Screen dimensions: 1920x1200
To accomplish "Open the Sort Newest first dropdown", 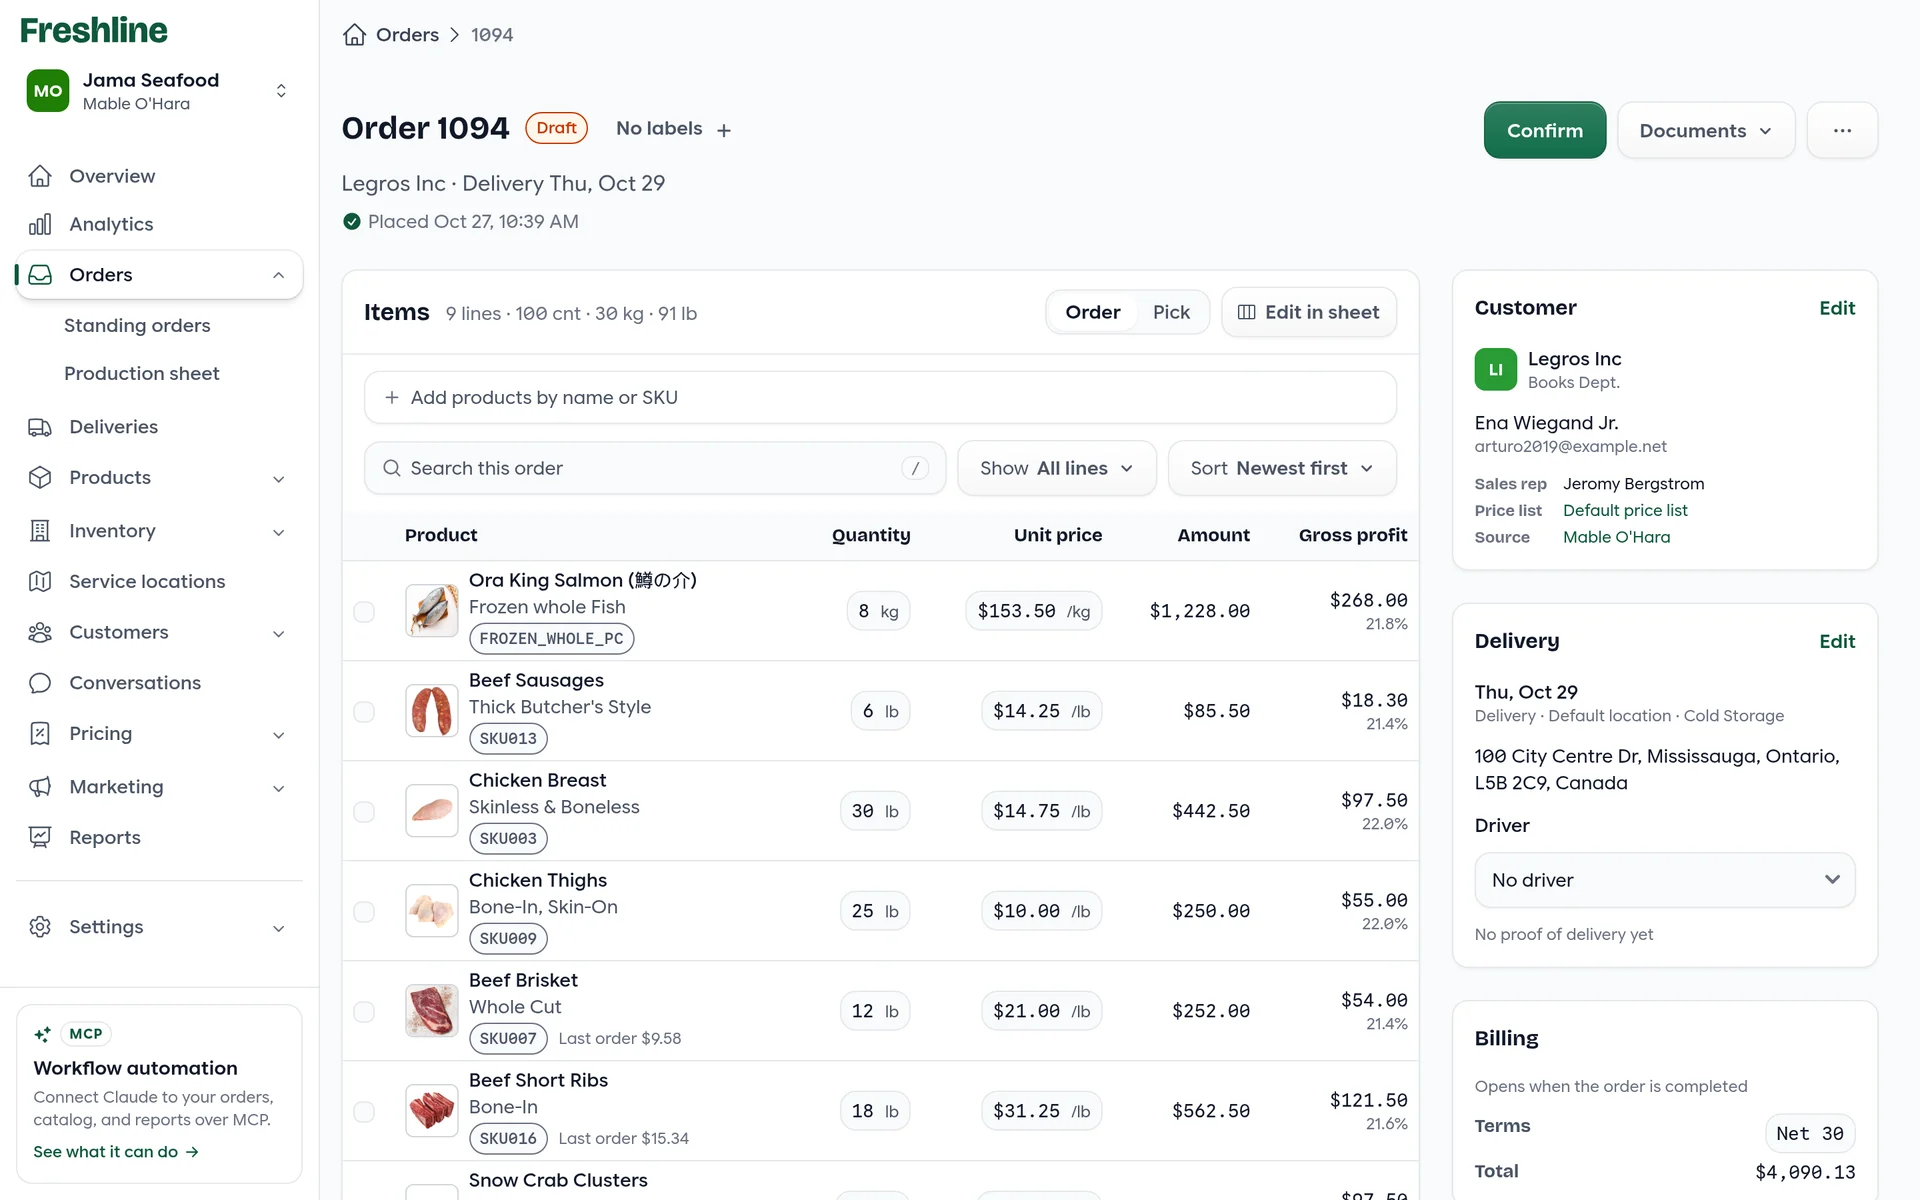I will [1281, 468].
